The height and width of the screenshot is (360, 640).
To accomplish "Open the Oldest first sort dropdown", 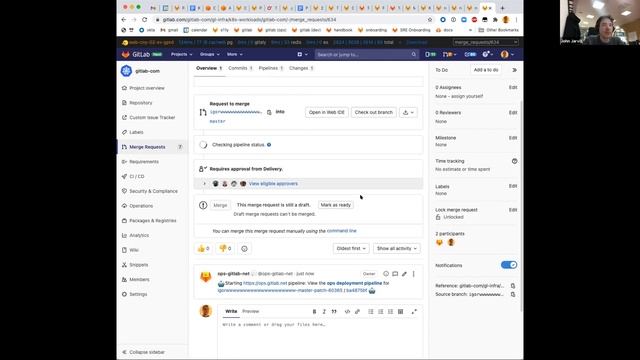I will [351, 248].
